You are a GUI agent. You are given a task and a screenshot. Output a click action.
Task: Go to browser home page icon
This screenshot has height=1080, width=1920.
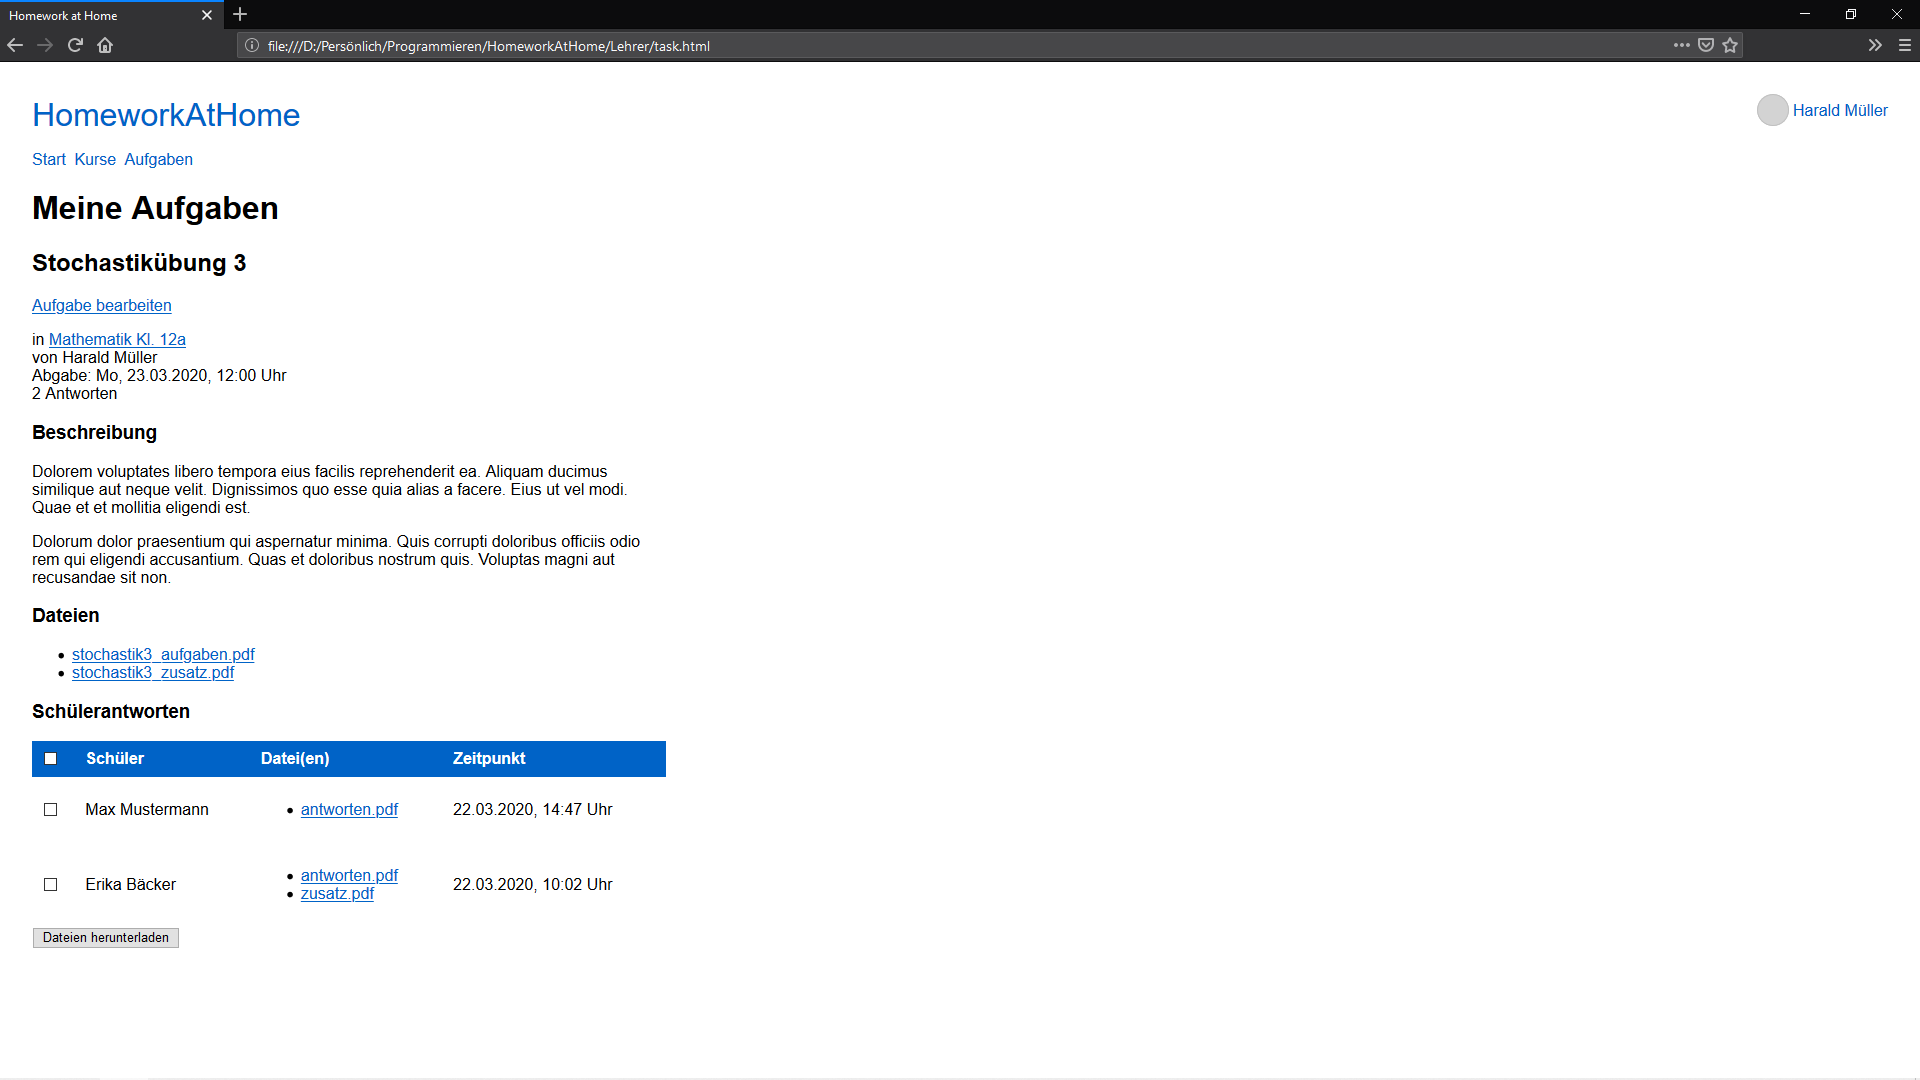click(105, 45)
